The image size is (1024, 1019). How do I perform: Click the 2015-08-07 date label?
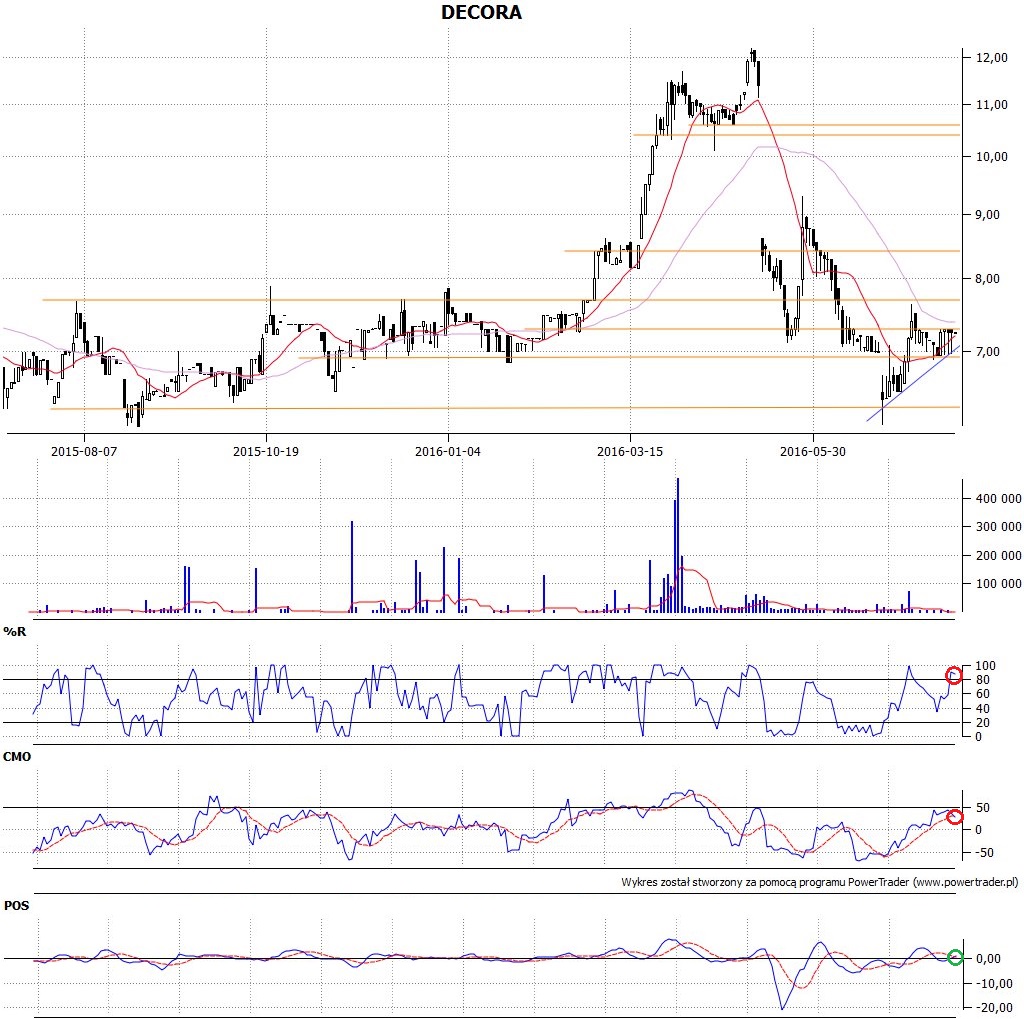[84, 451]
